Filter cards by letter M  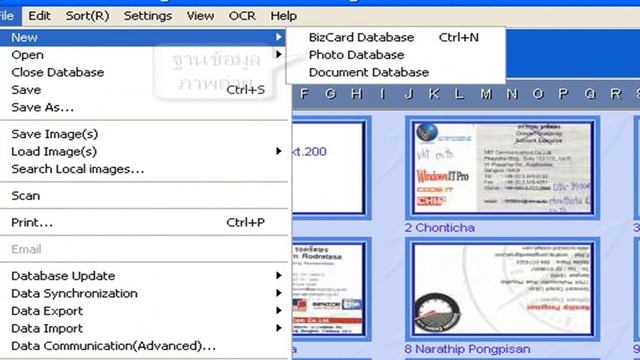(486, 94)
